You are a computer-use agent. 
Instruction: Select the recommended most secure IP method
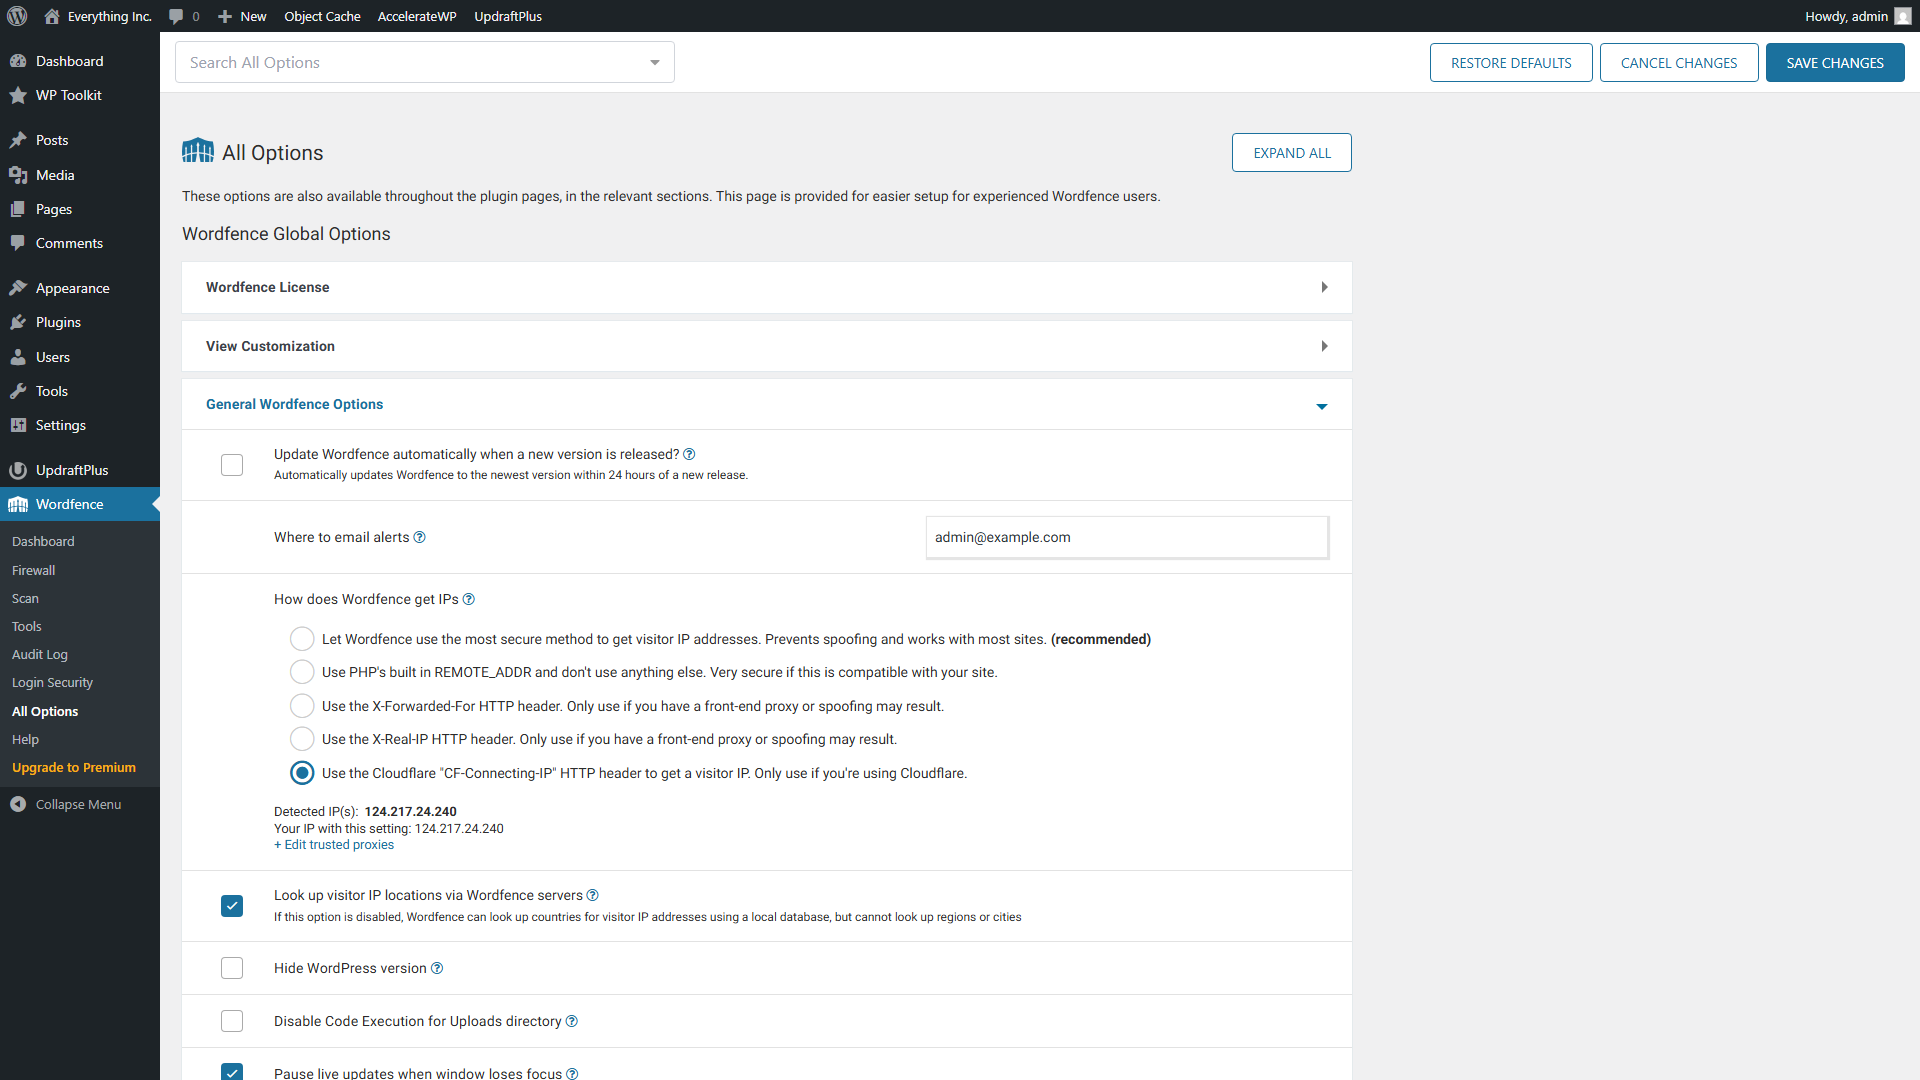(302, 639)
